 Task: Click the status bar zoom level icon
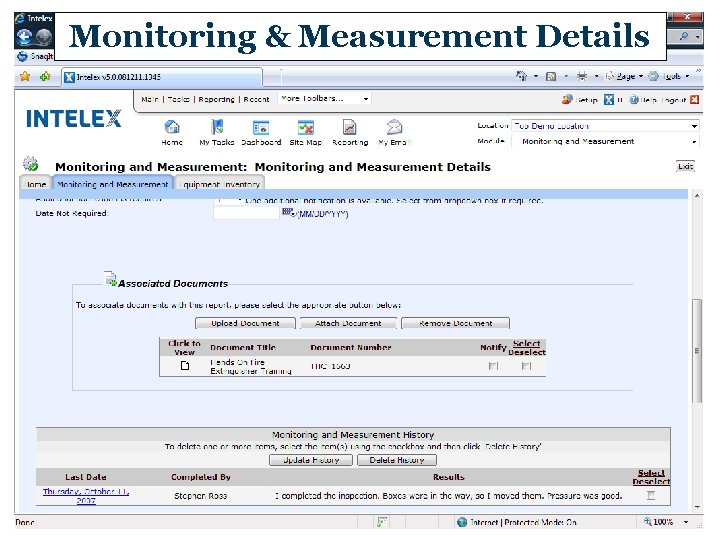[647, 522]
